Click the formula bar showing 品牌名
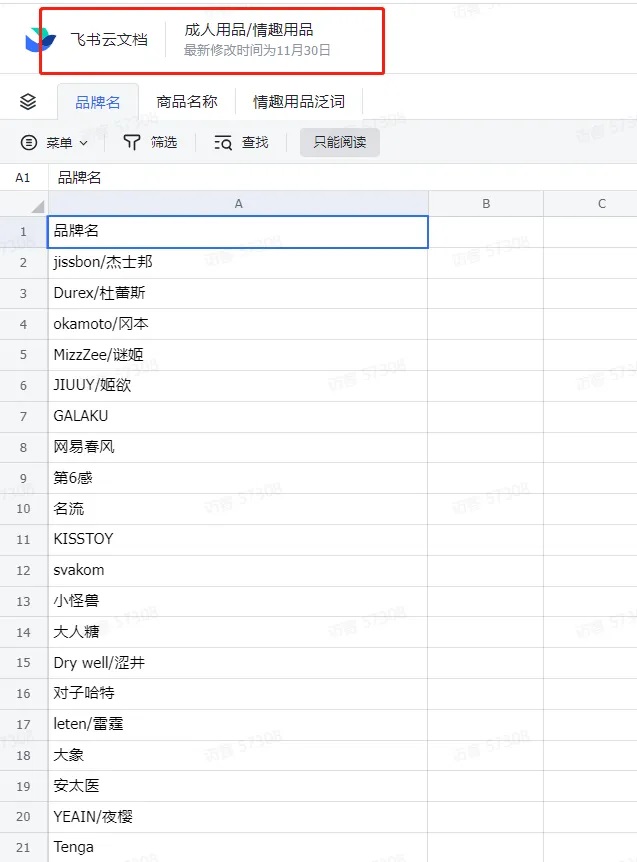Screen dimensions: 637x862 coord(300,177)
